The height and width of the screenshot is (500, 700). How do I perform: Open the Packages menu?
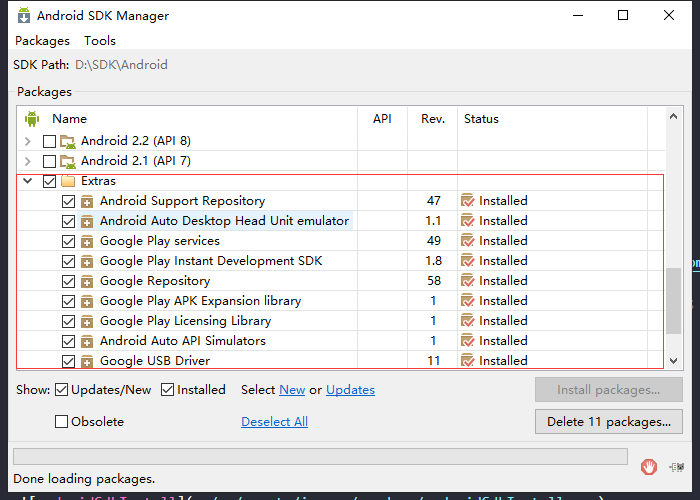(x=42, y=41)
